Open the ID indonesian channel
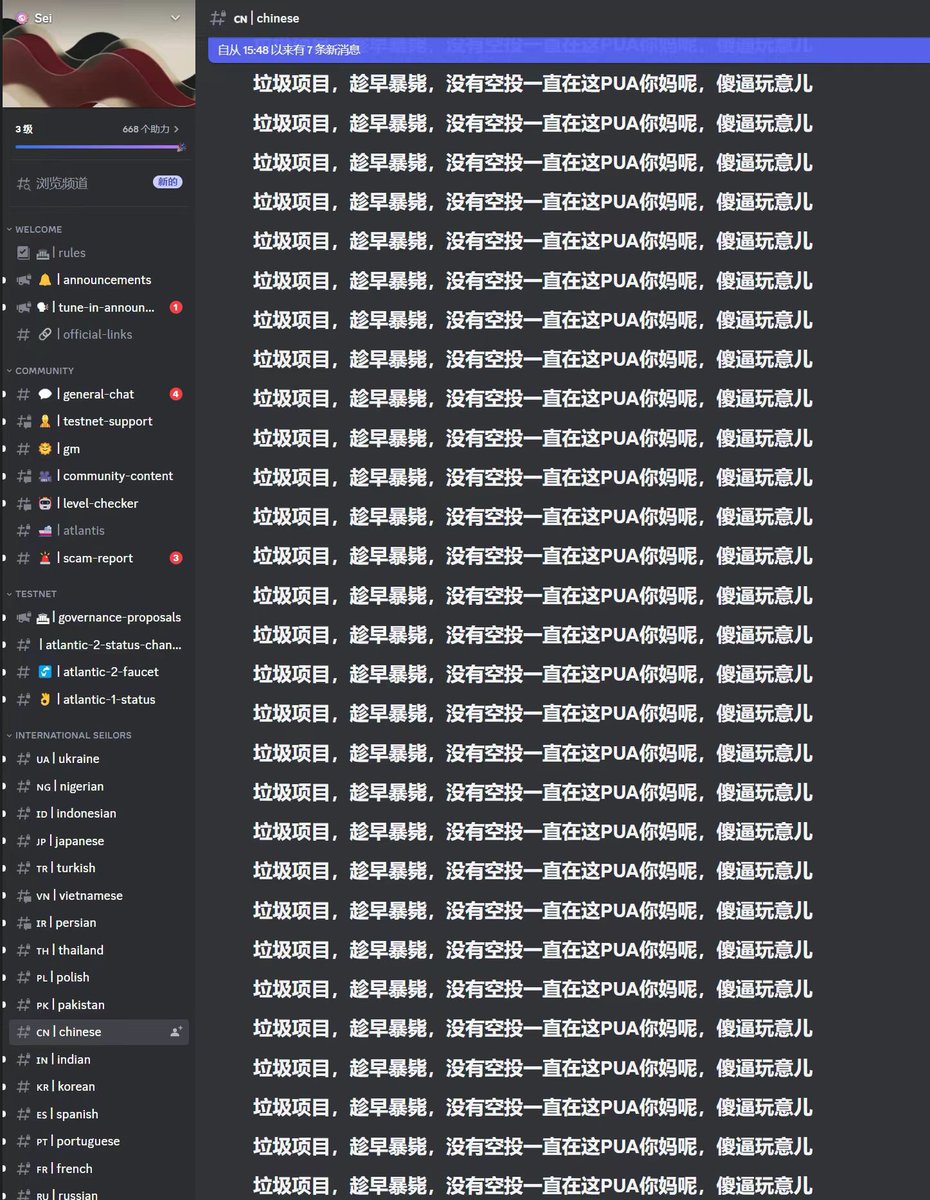Viewport: 930px width, 1200px height. pyautogui.click(x=98, y=813)
